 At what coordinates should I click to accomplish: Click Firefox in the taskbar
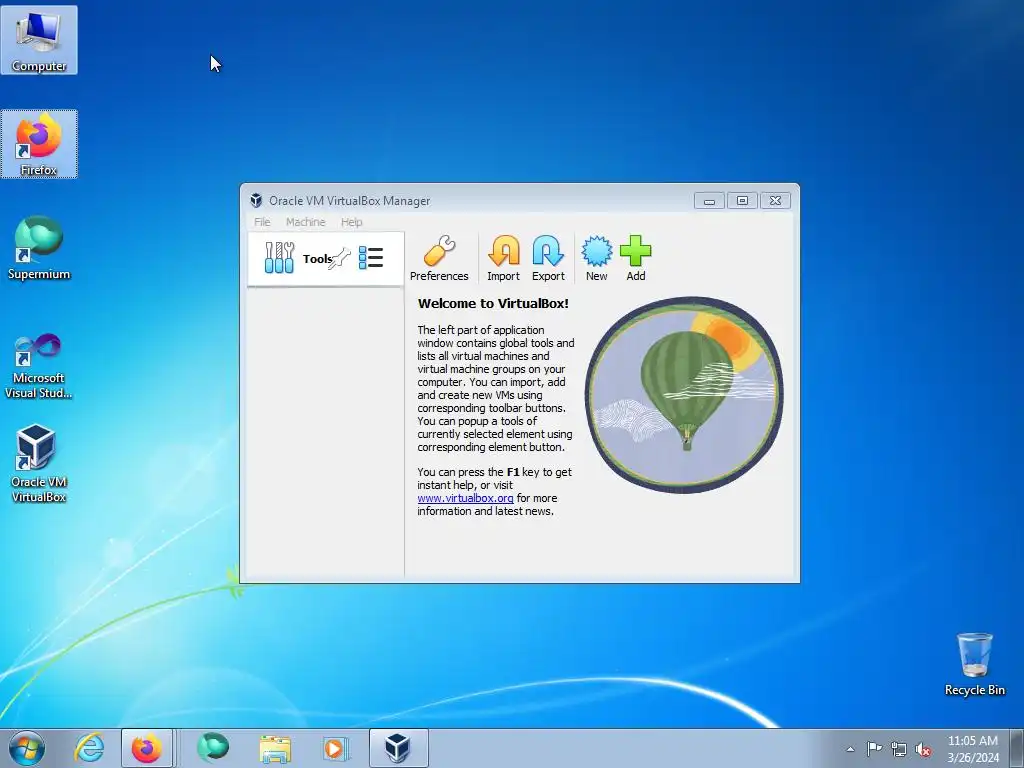tap(147, 748)
